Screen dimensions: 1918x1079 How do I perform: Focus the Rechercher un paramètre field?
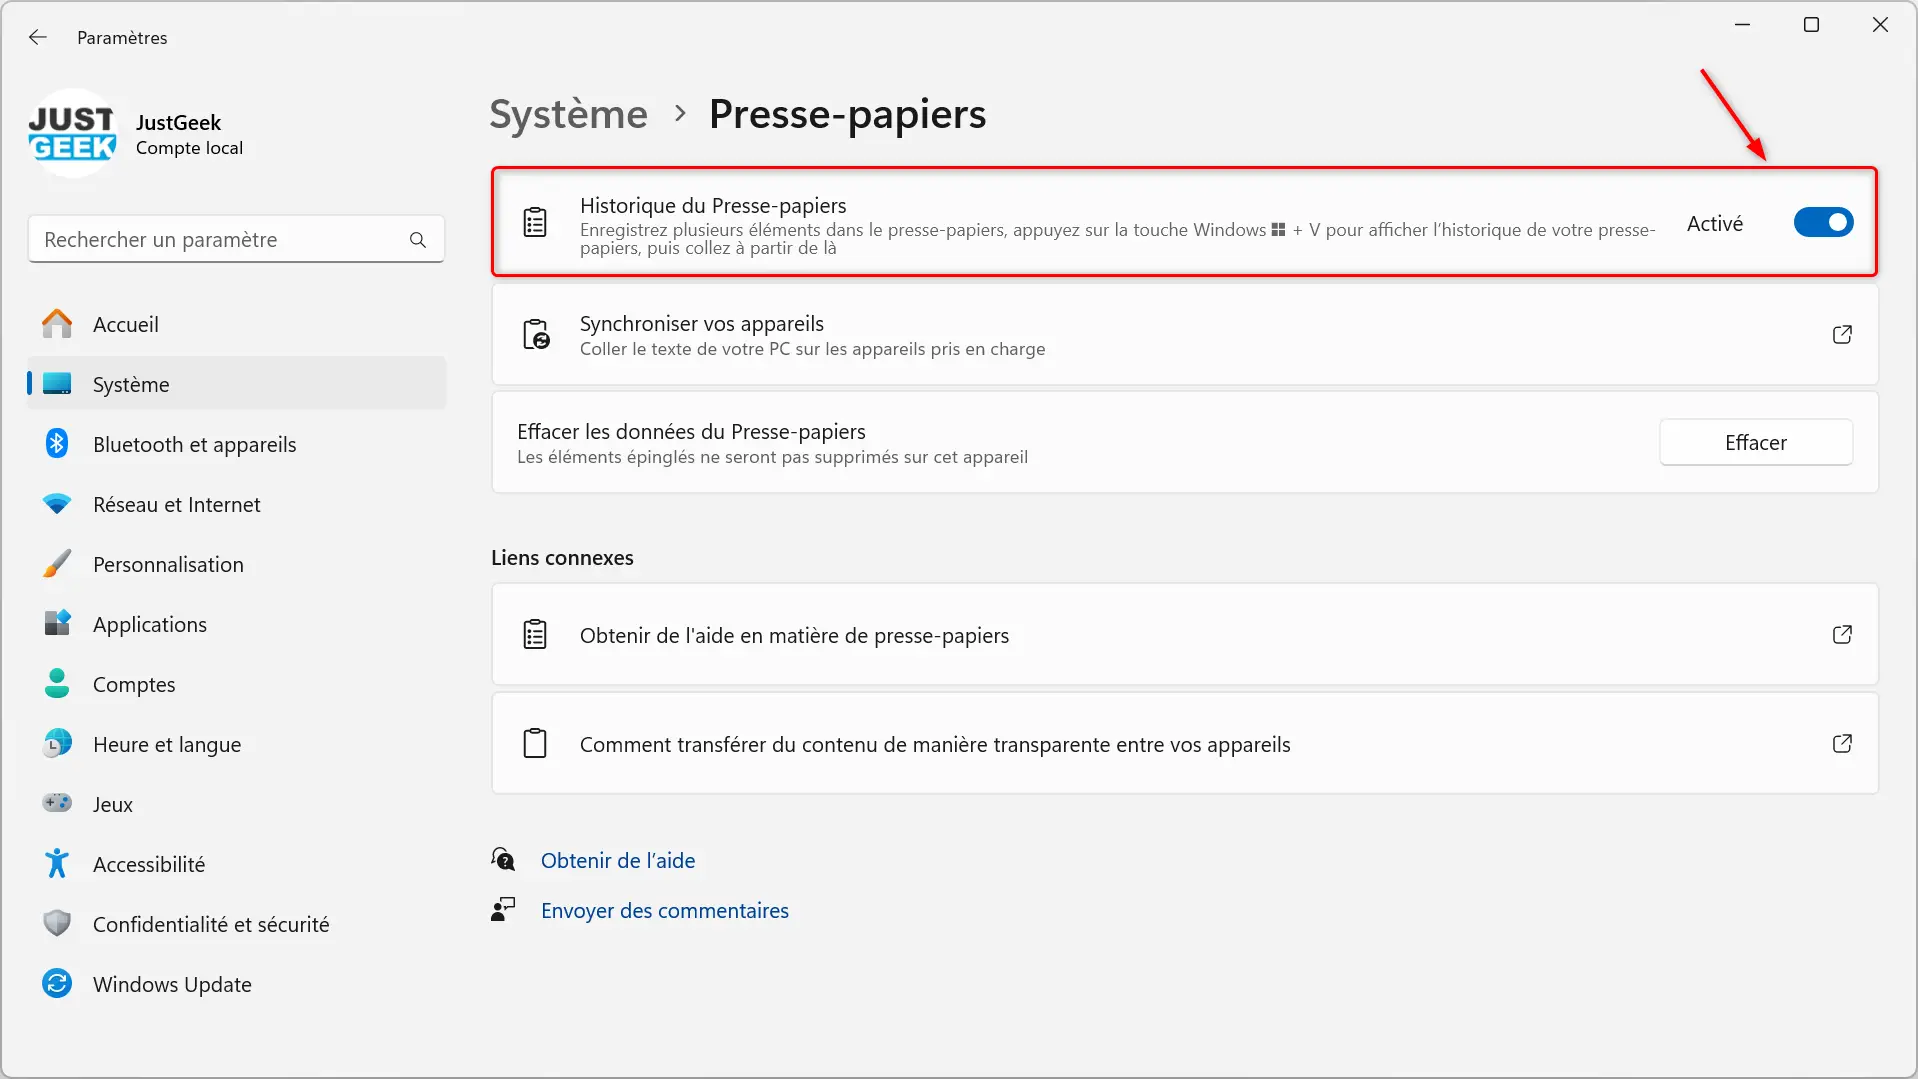[236, 240]
